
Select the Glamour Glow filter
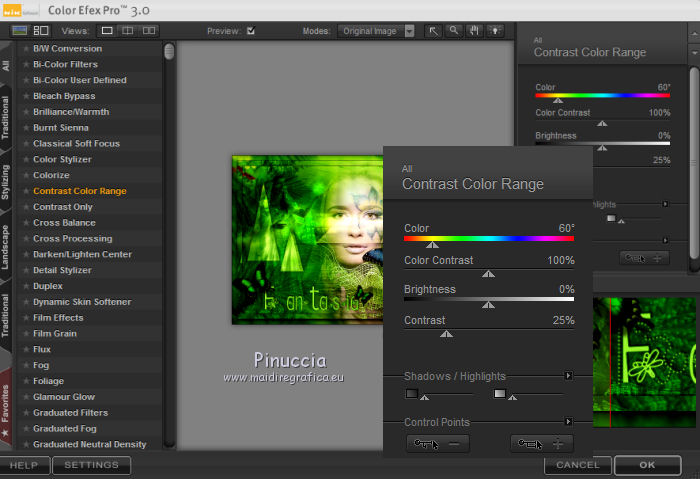click(64, 397)
